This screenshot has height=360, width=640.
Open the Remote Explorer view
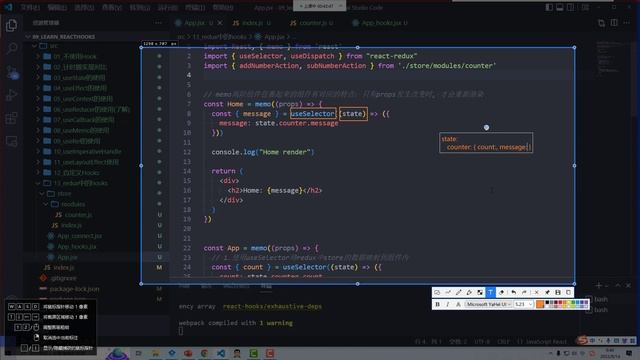click(x=11, y=141)
